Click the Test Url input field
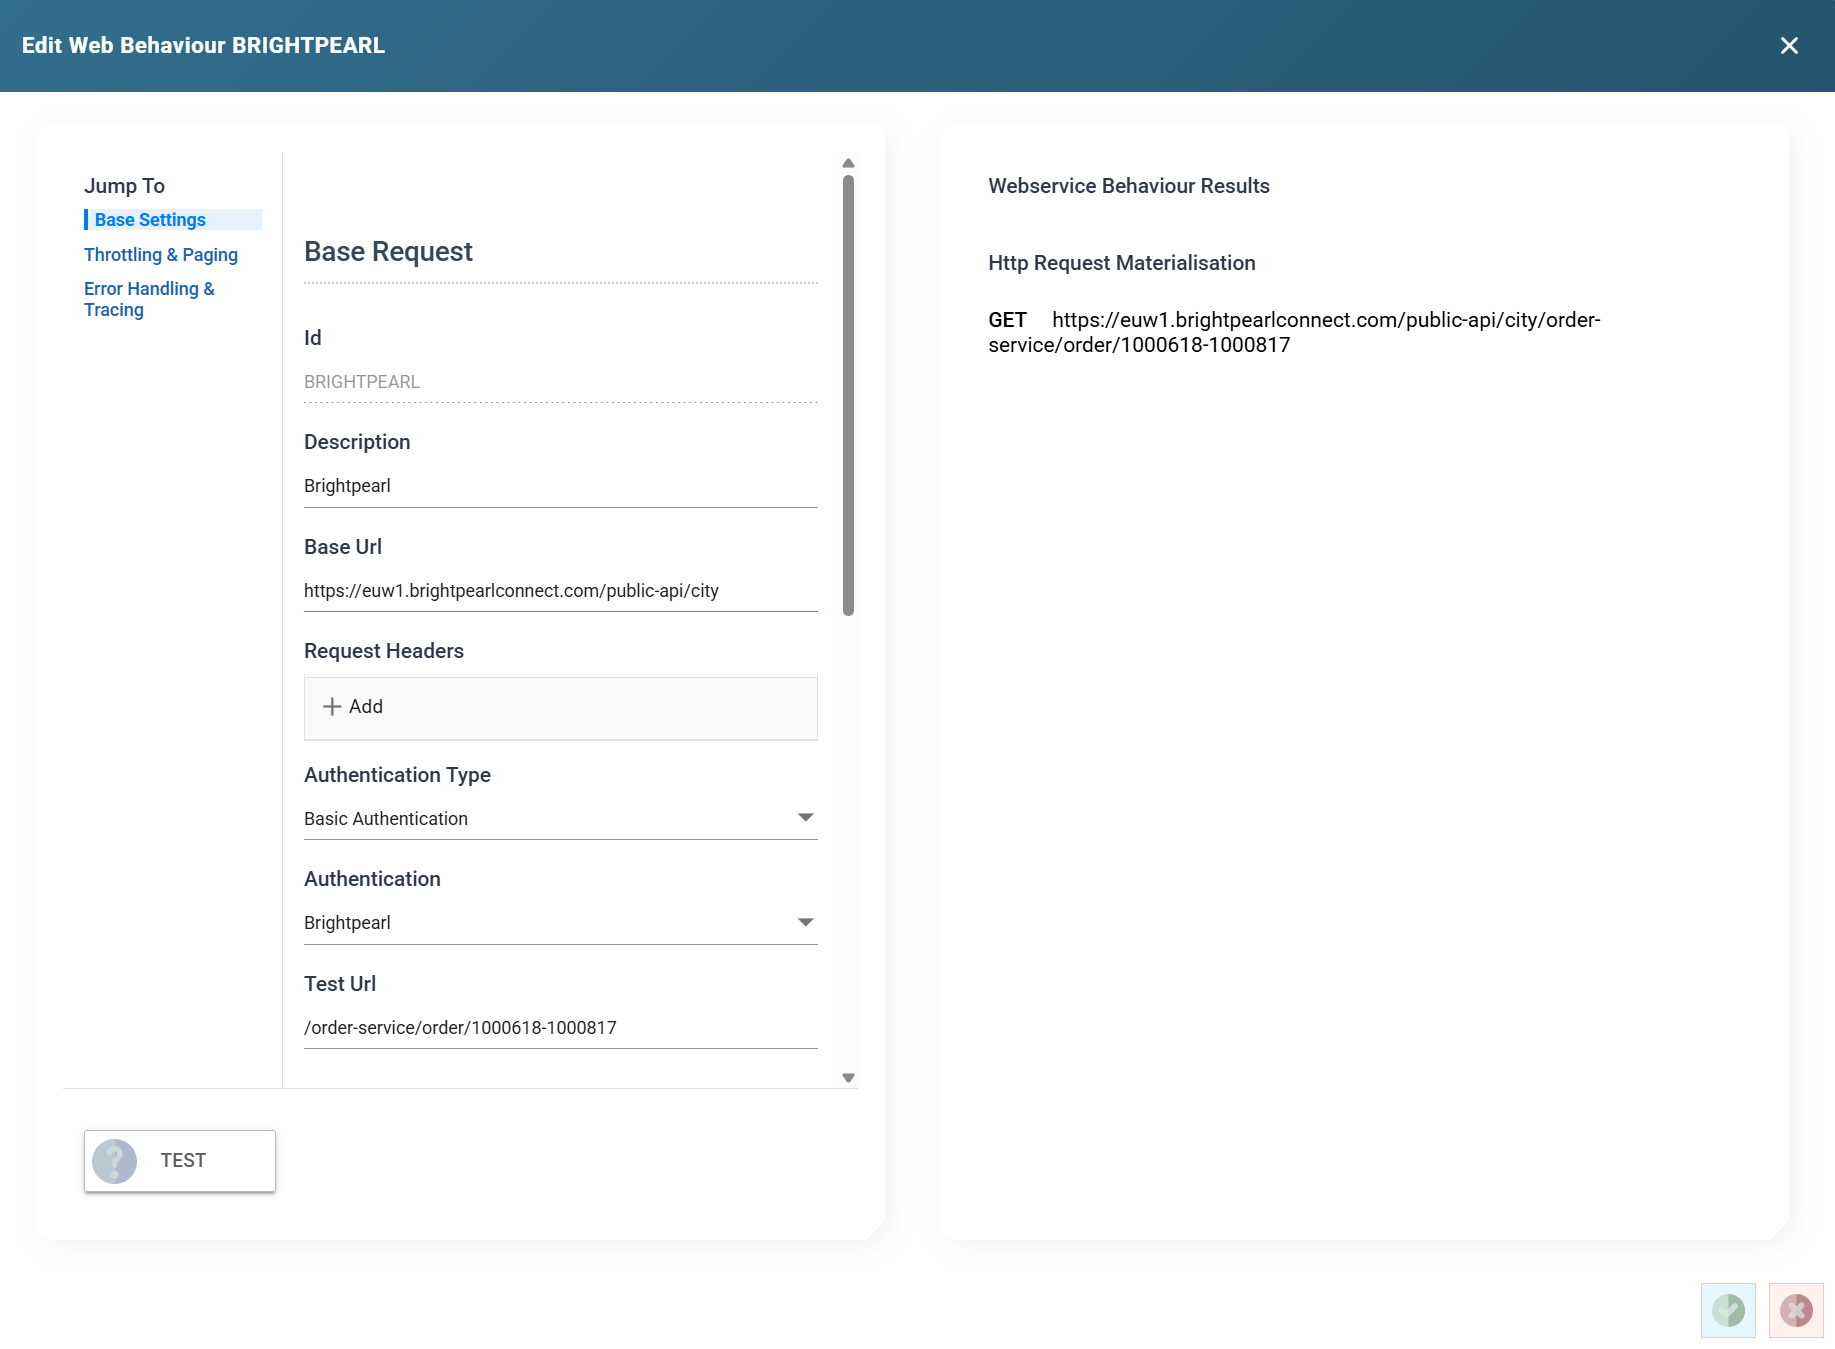 (560, 1028)
